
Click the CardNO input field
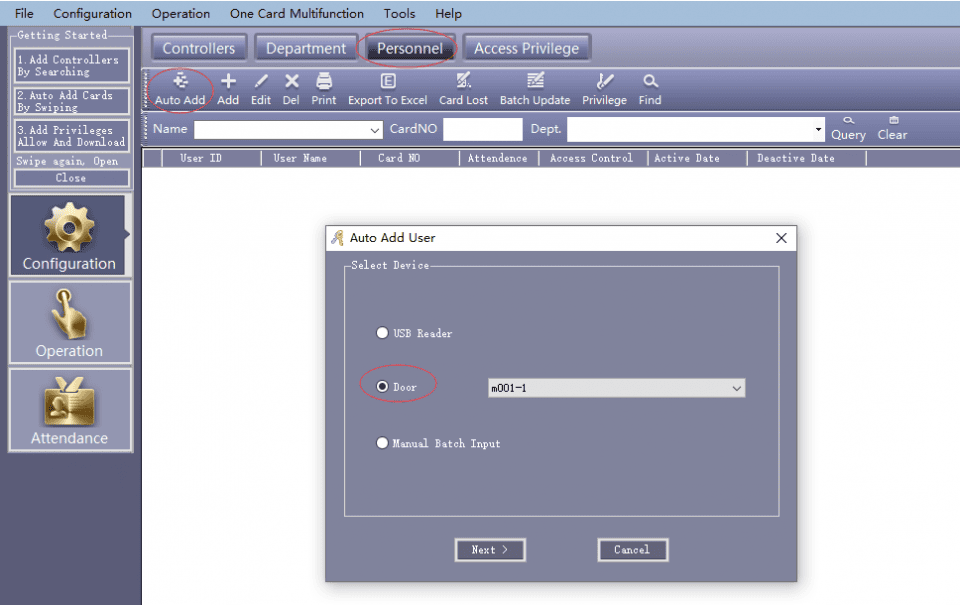482,130
